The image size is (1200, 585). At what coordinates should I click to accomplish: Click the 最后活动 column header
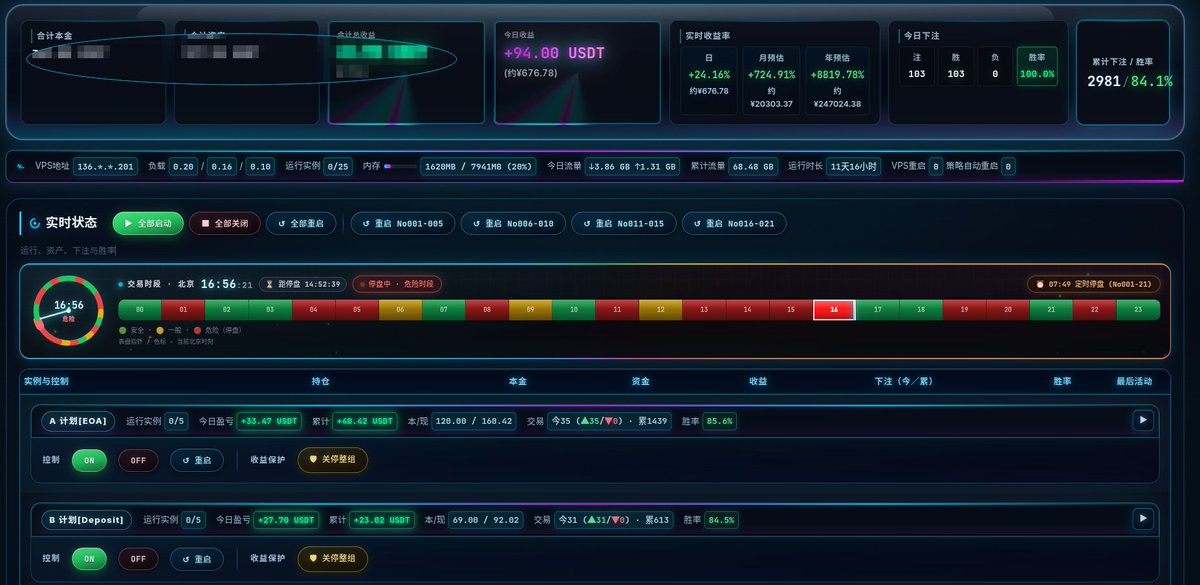1134,381
